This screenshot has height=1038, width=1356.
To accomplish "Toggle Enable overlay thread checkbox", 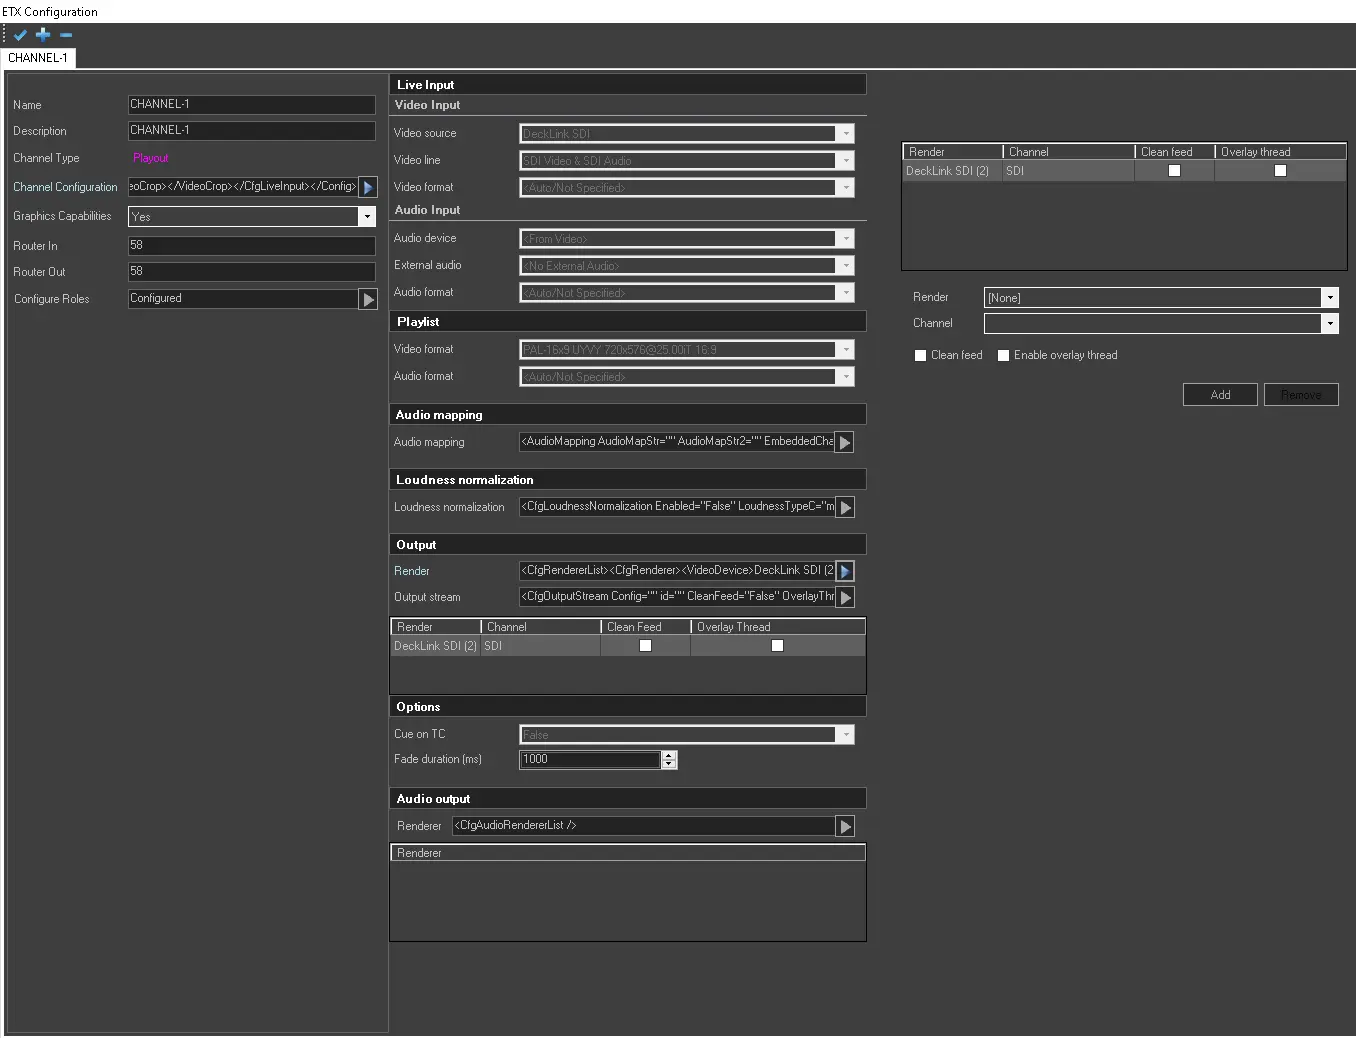I will 1003,356.
